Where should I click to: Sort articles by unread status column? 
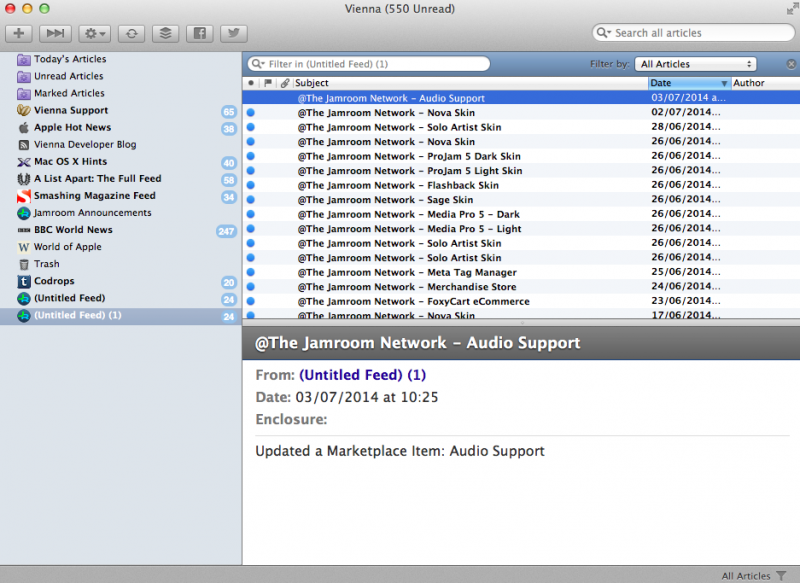(250, 83)
